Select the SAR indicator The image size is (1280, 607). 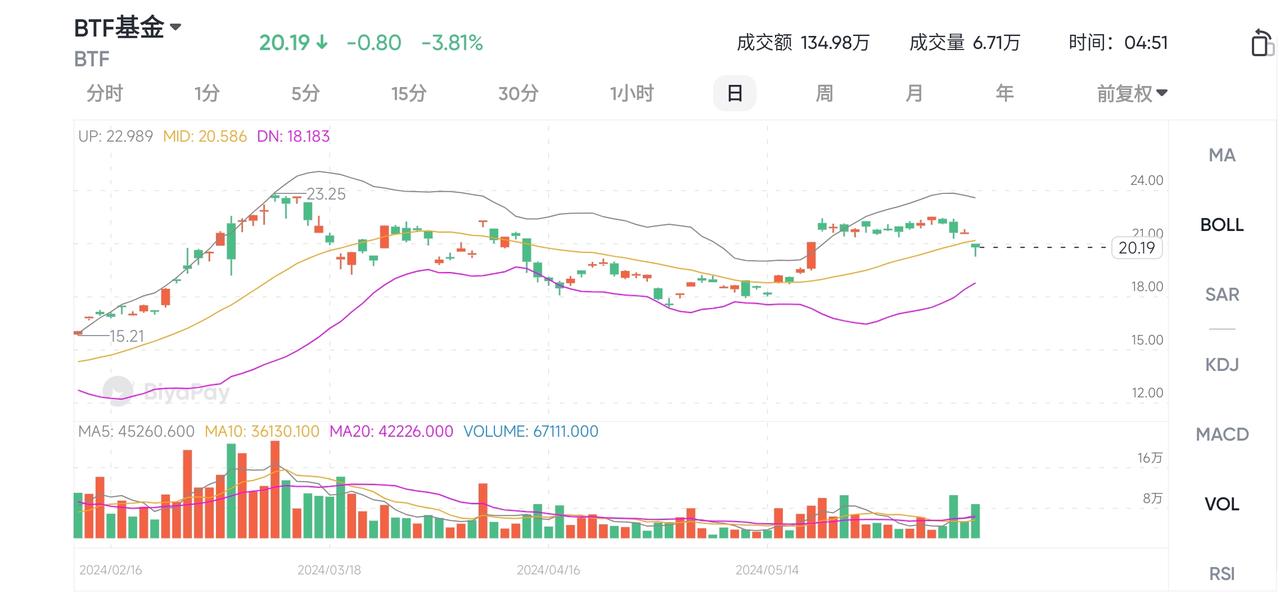click(1222, 294)
